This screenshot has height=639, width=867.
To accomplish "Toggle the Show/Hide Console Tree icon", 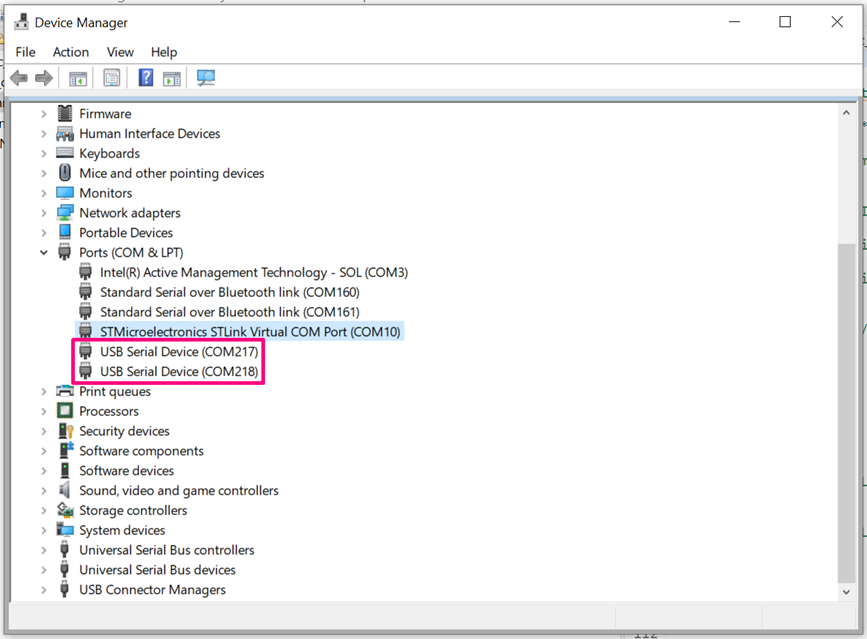I will click(77, 77).
